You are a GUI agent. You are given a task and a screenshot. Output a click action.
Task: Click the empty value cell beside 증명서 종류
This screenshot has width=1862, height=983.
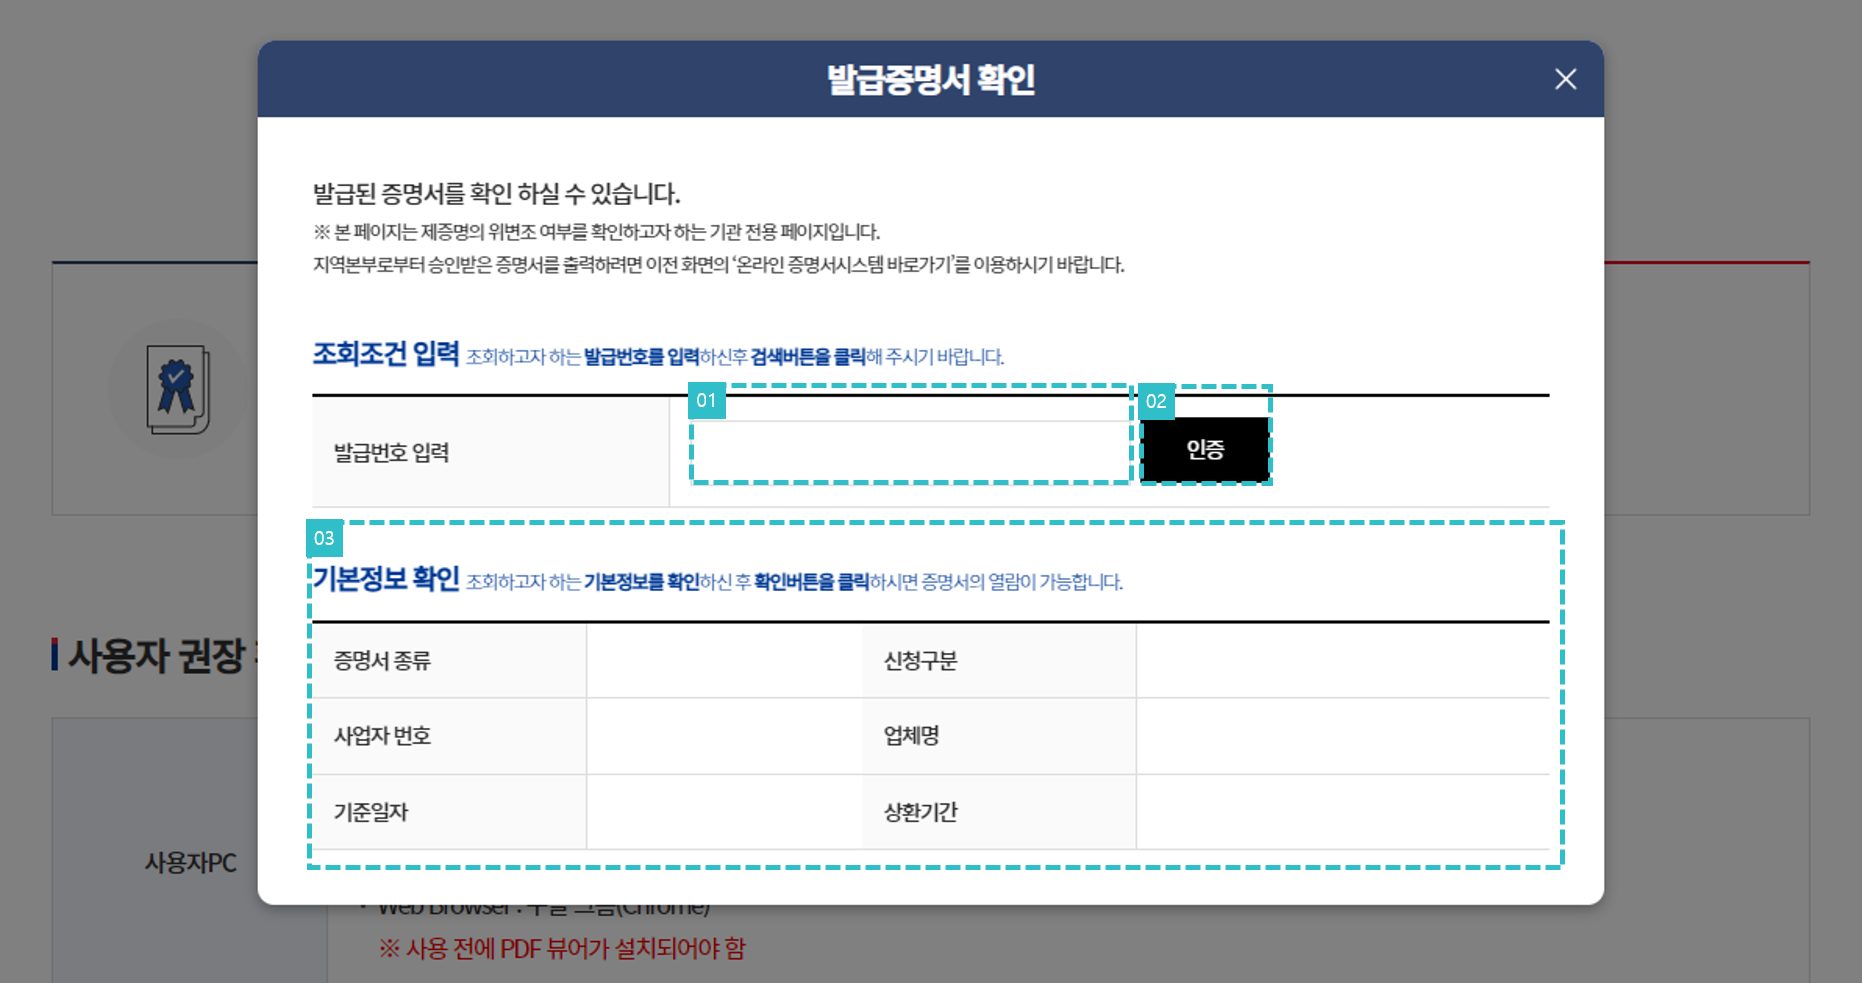[x=724, y=661]
